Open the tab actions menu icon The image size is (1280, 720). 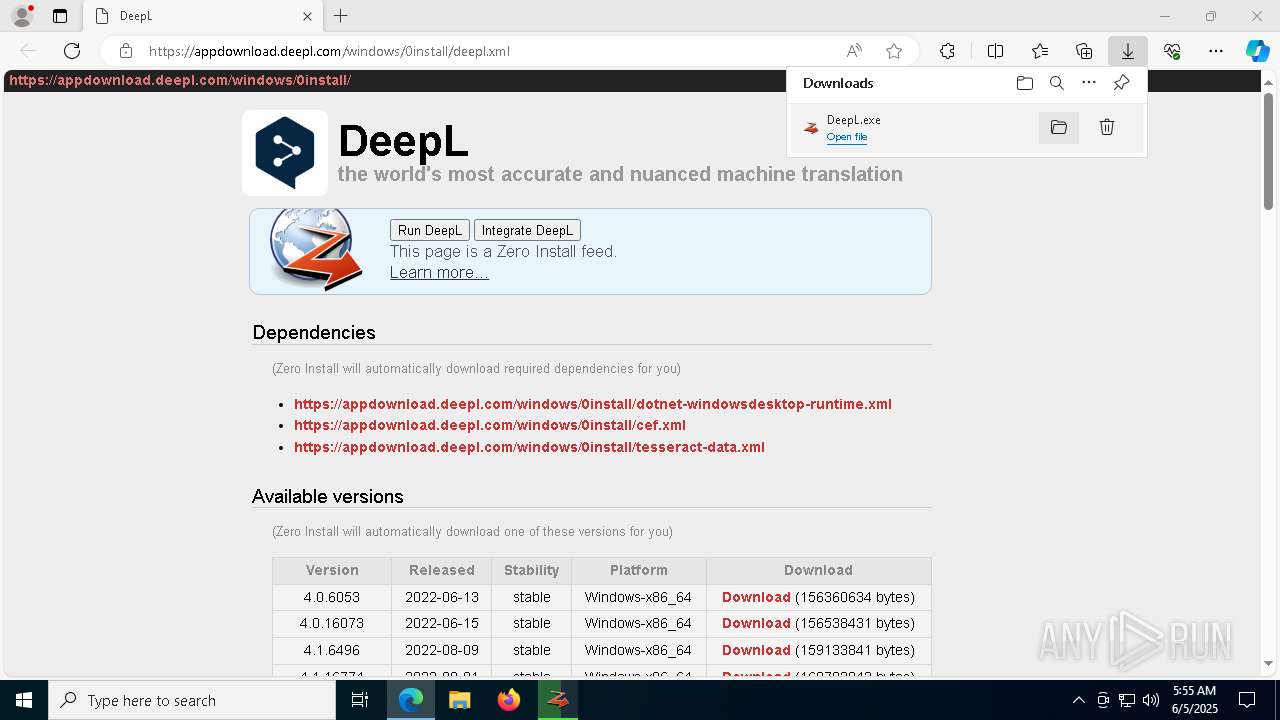coord(60,16)
